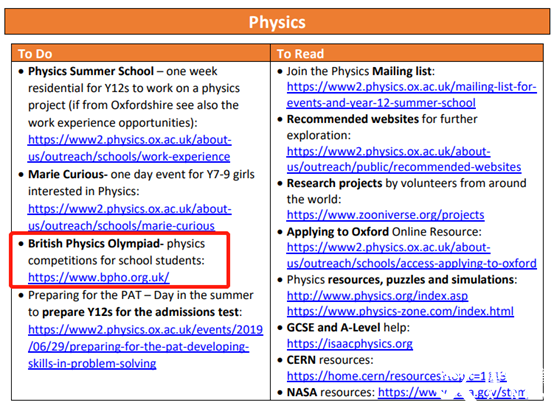Click the Marie Curious bold heading
This screenshot has width=554, height=408.
[68, 174]
